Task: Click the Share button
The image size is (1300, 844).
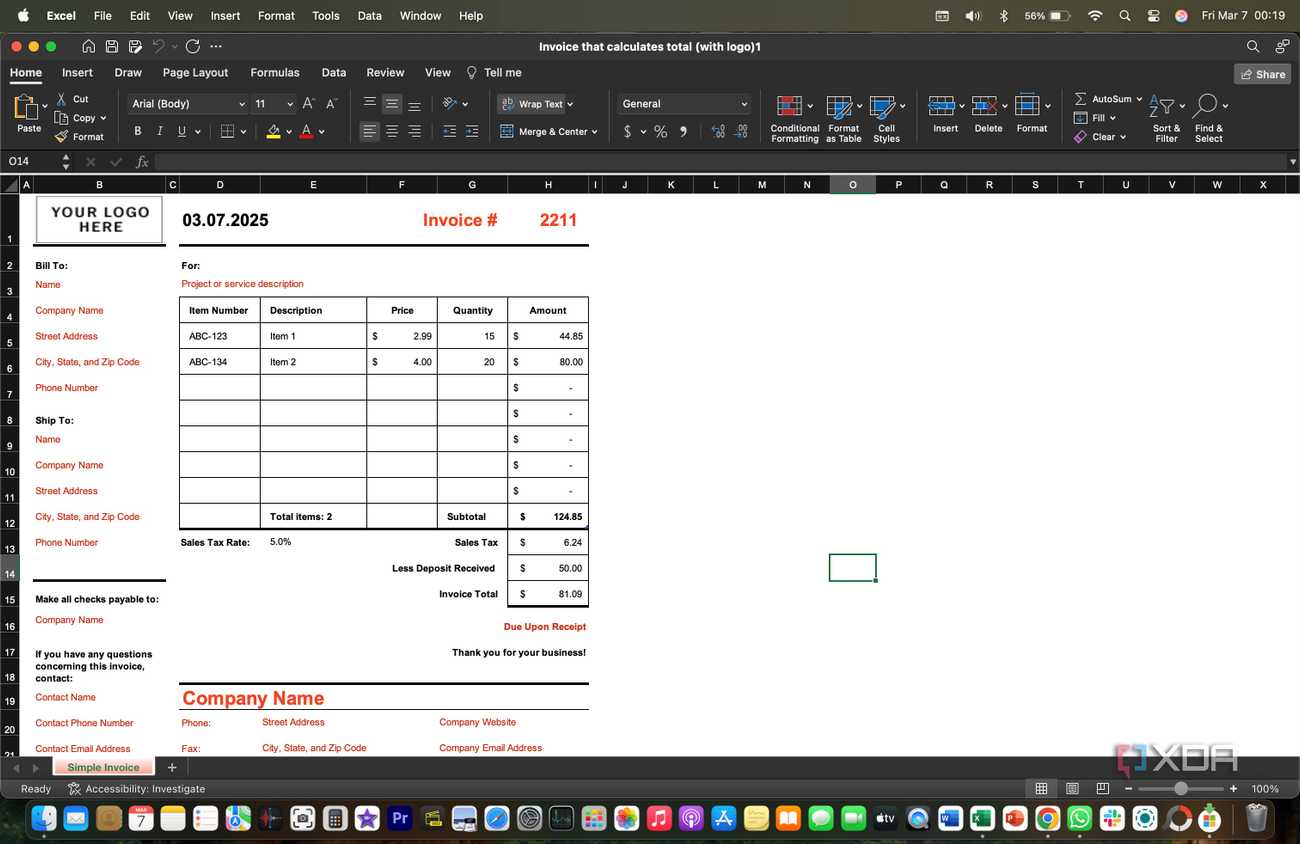Action: (x=1262, y=74)
